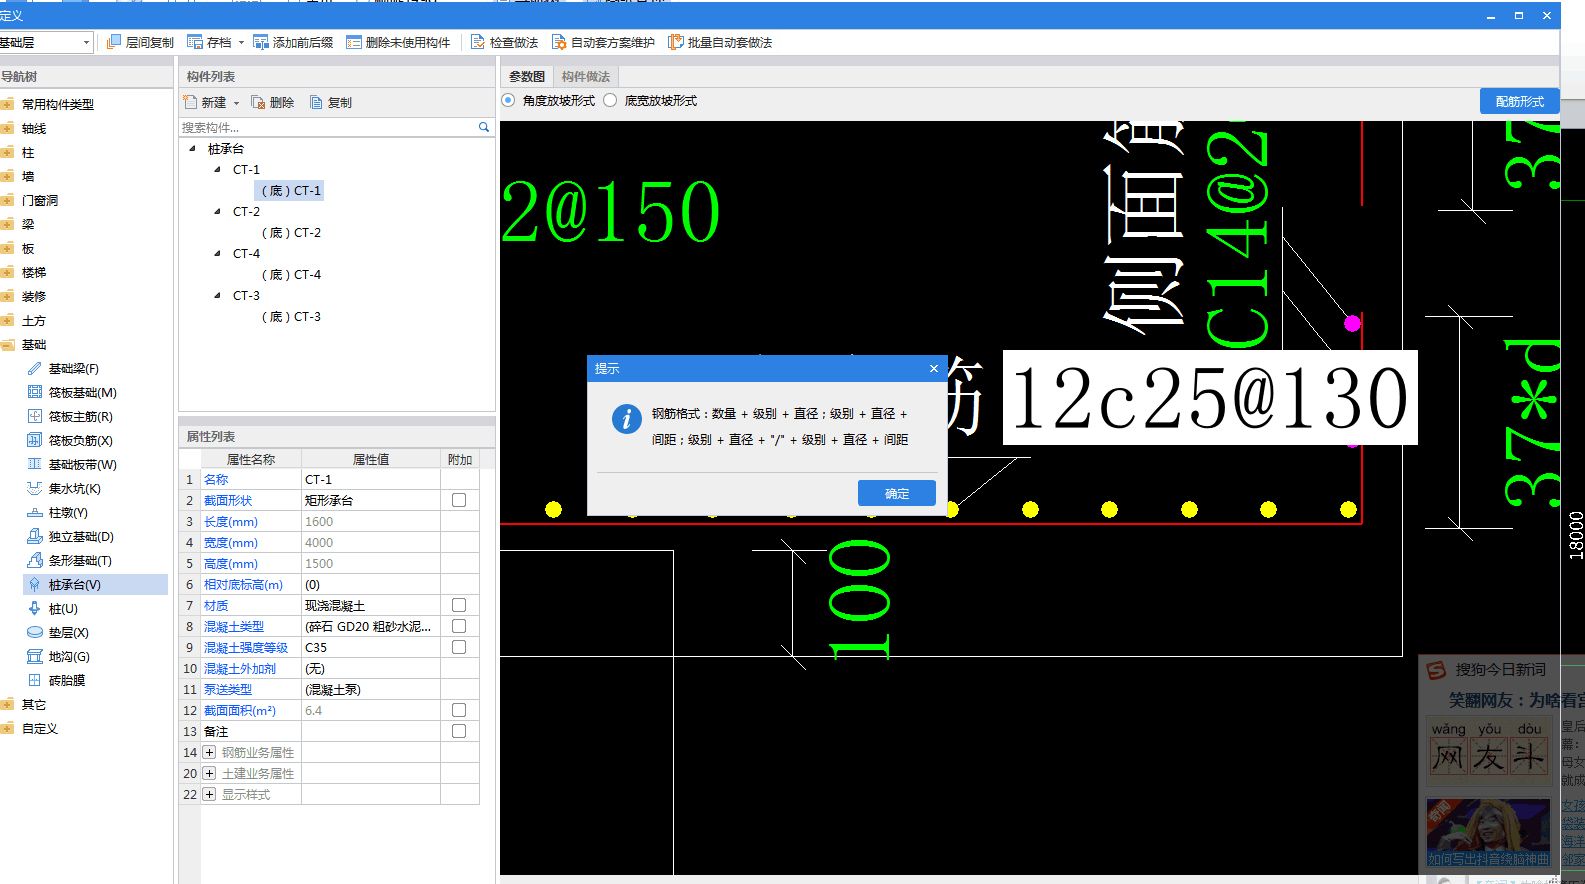Collapse the CT-2 tree node
1585x884 pixels.
[x=218, y=211]
